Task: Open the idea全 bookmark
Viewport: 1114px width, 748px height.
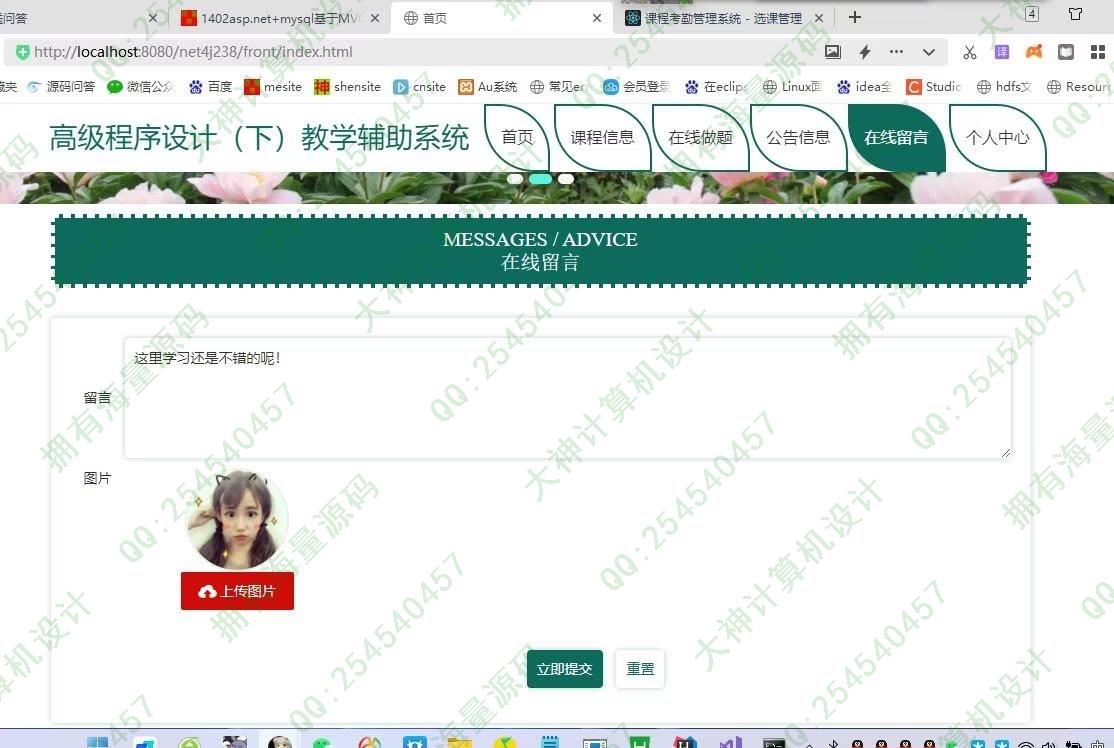Action: pyautogui.click(x=864, y=87)
